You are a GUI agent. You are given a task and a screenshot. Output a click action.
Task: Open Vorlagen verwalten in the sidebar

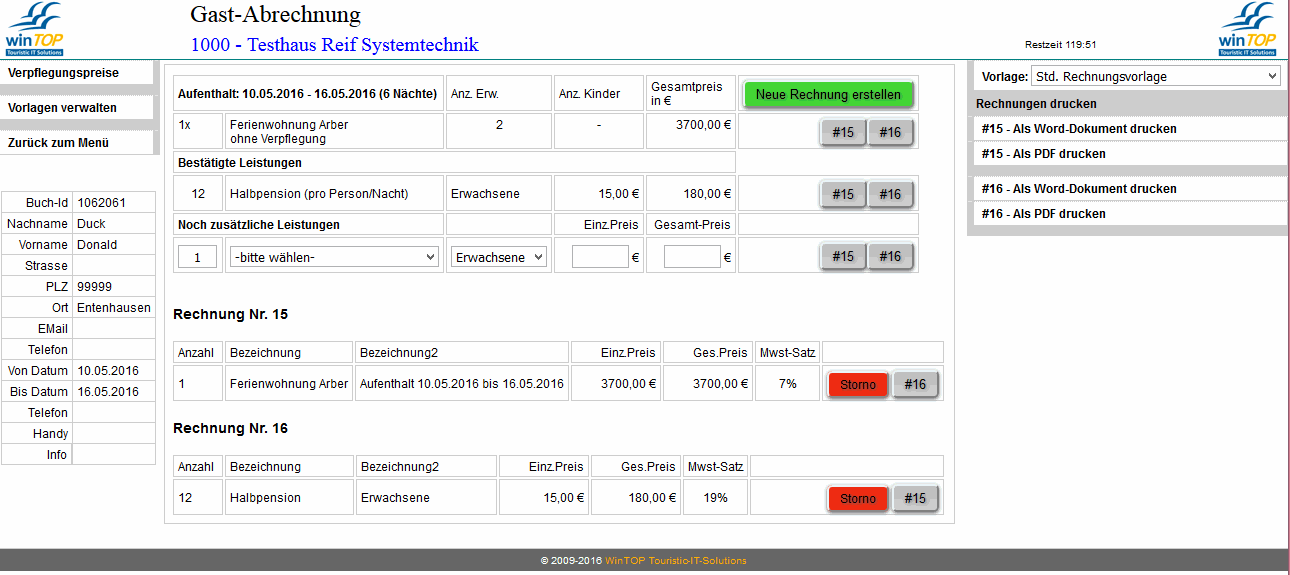coord(63,108)
